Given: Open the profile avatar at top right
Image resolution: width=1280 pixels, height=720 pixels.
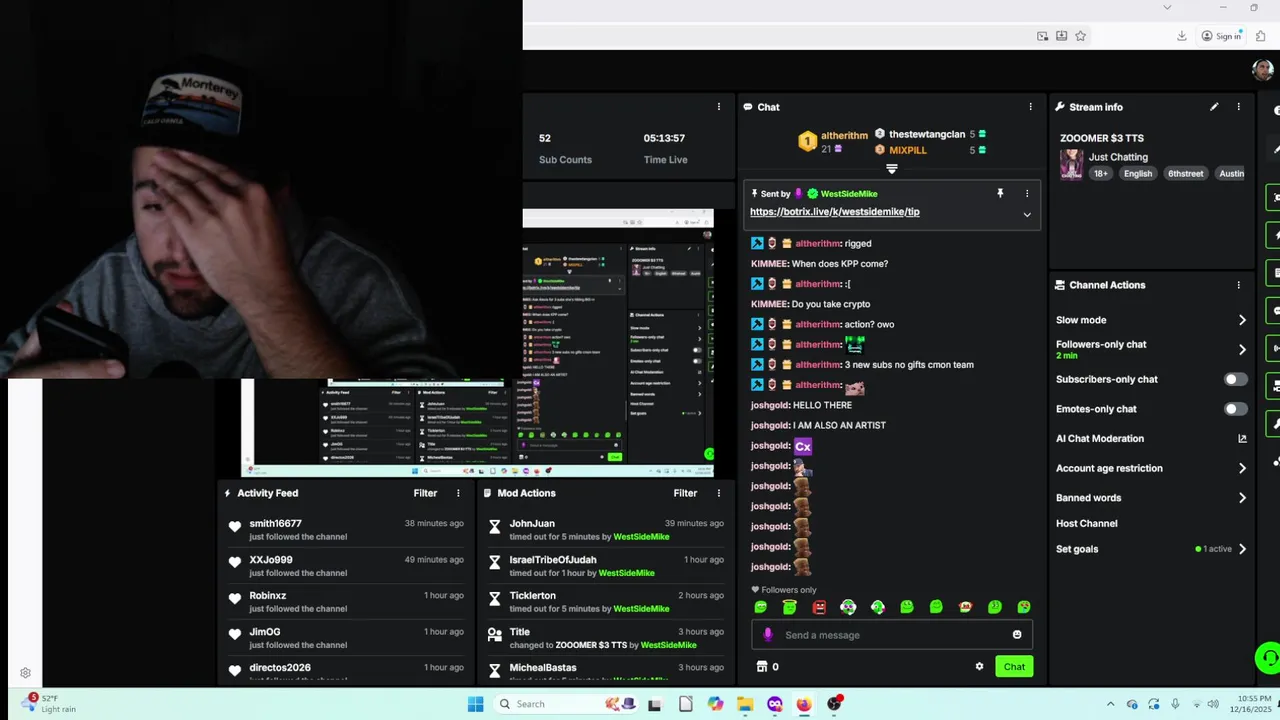Looking at the screenshot, I should (1262, 70).
